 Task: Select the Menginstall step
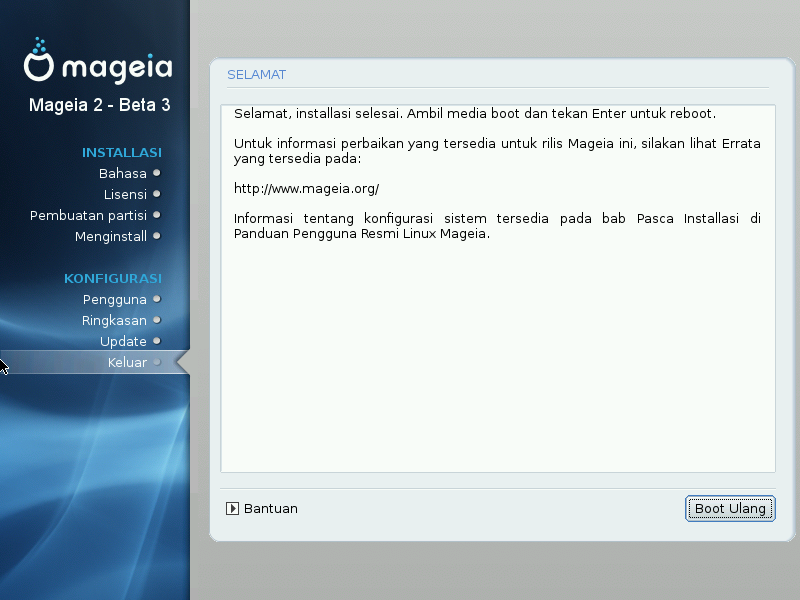point(111,236)
